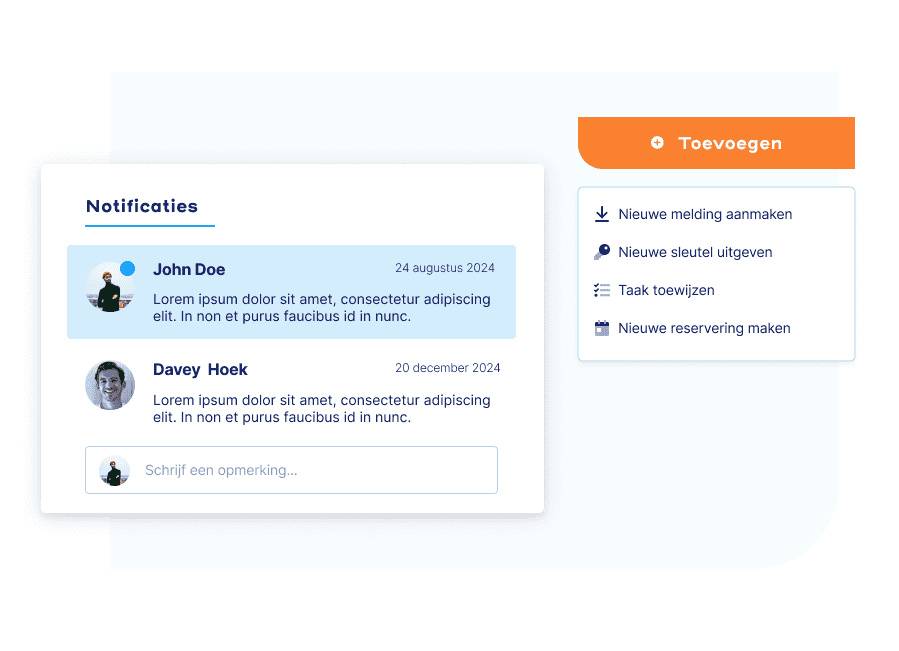Image resolution: width=899 pixels, height=651 pixels.
Task: Click the checklist icon for Taak toewijzen
Action: click(x=602, y=290)
